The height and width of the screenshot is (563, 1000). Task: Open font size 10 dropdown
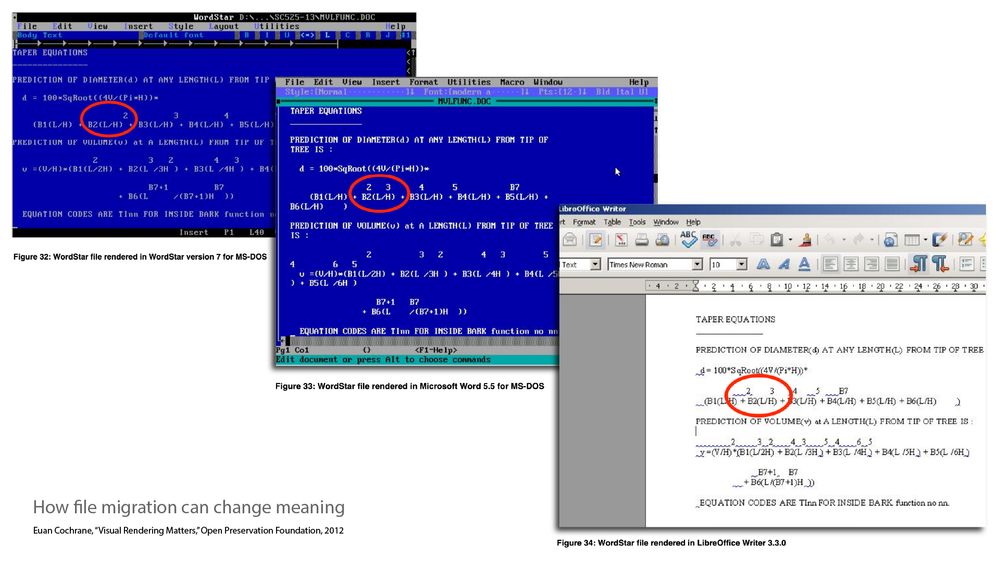pyautogui.click(x=741, y=265)
